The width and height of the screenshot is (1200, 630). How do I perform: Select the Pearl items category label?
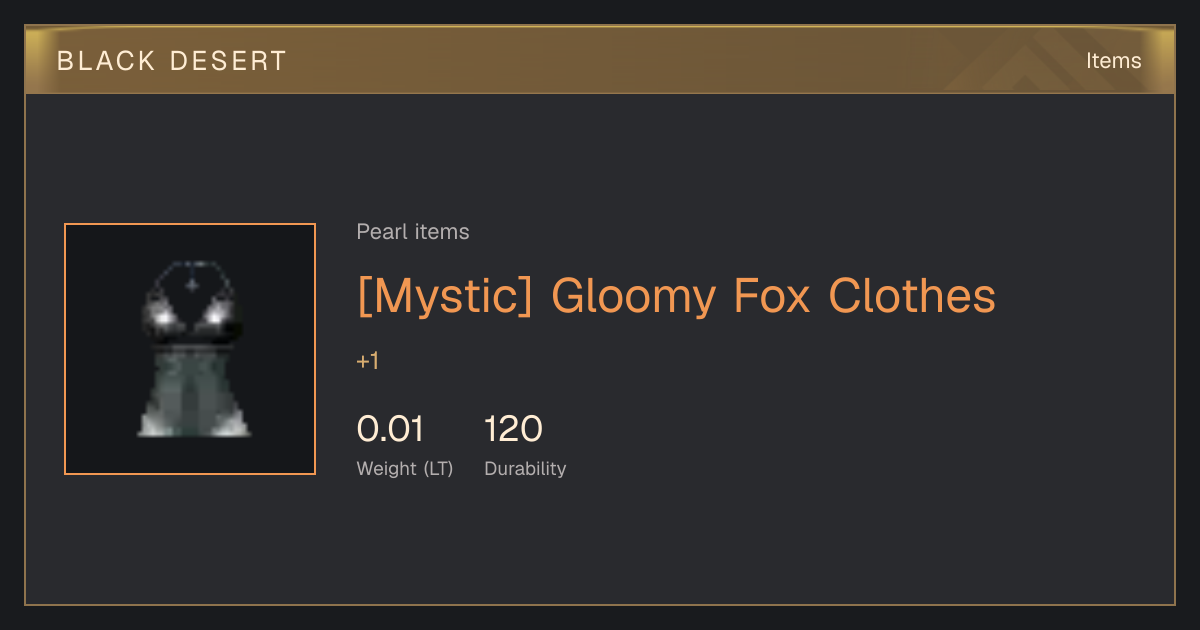(413, 232)
